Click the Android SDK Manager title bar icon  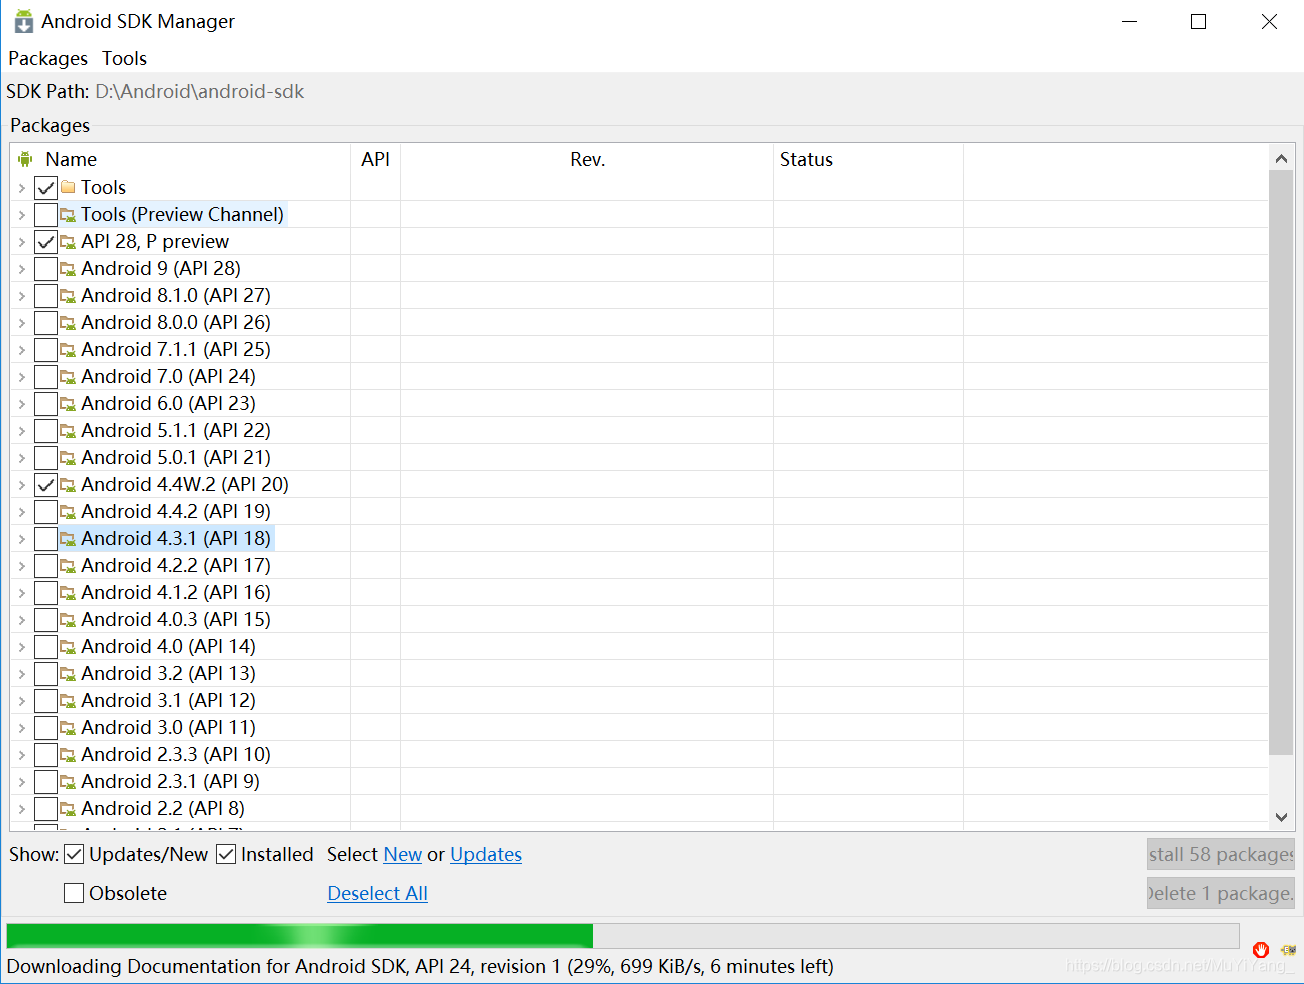click(x=24, y=21)
